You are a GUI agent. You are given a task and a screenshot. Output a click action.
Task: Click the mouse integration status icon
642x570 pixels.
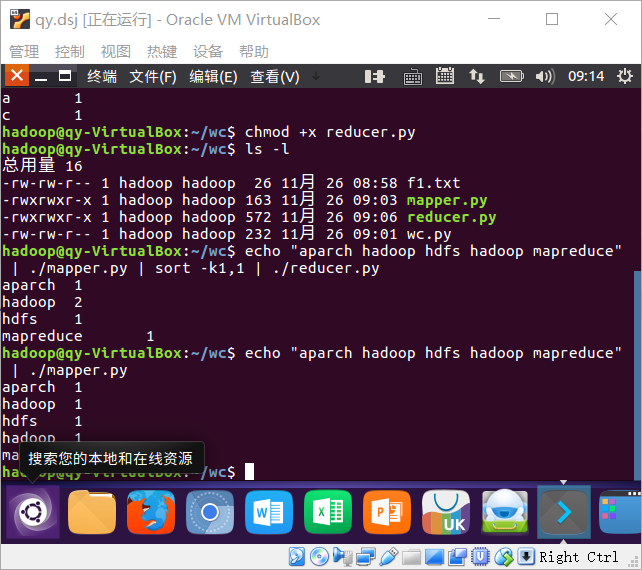click(504, 556)
